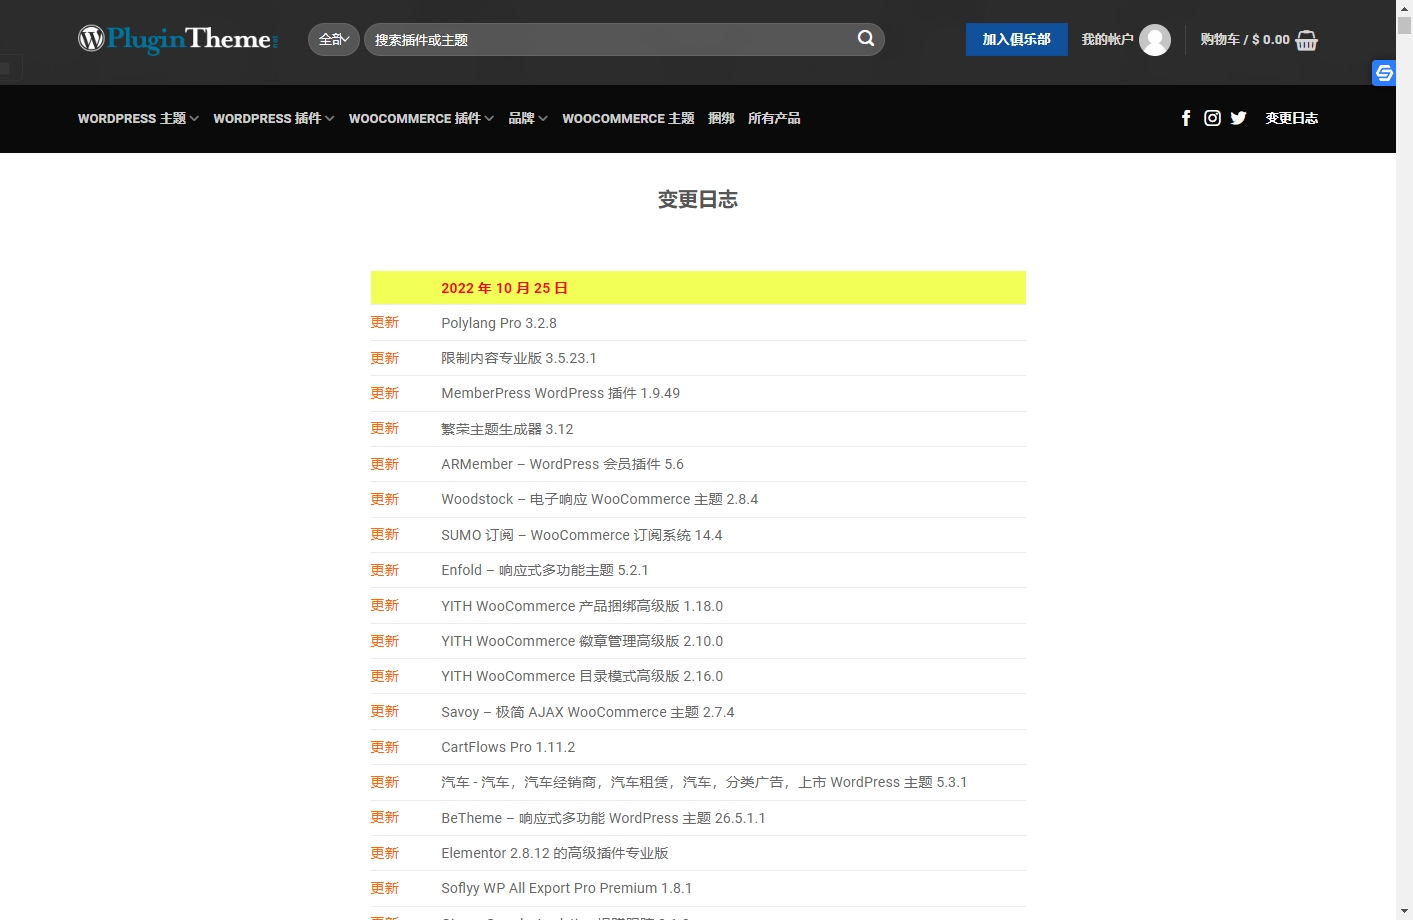Visit the Facebook page icon

point(1186,118)
